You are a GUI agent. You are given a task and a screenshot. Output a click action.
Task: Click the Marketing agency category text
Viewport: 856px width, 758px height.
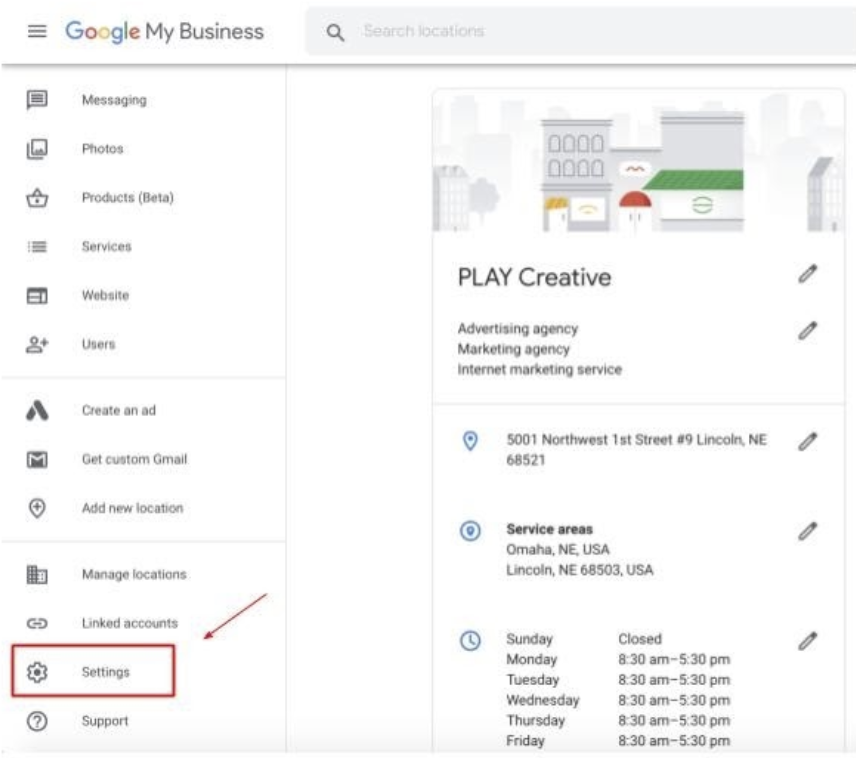514,349
